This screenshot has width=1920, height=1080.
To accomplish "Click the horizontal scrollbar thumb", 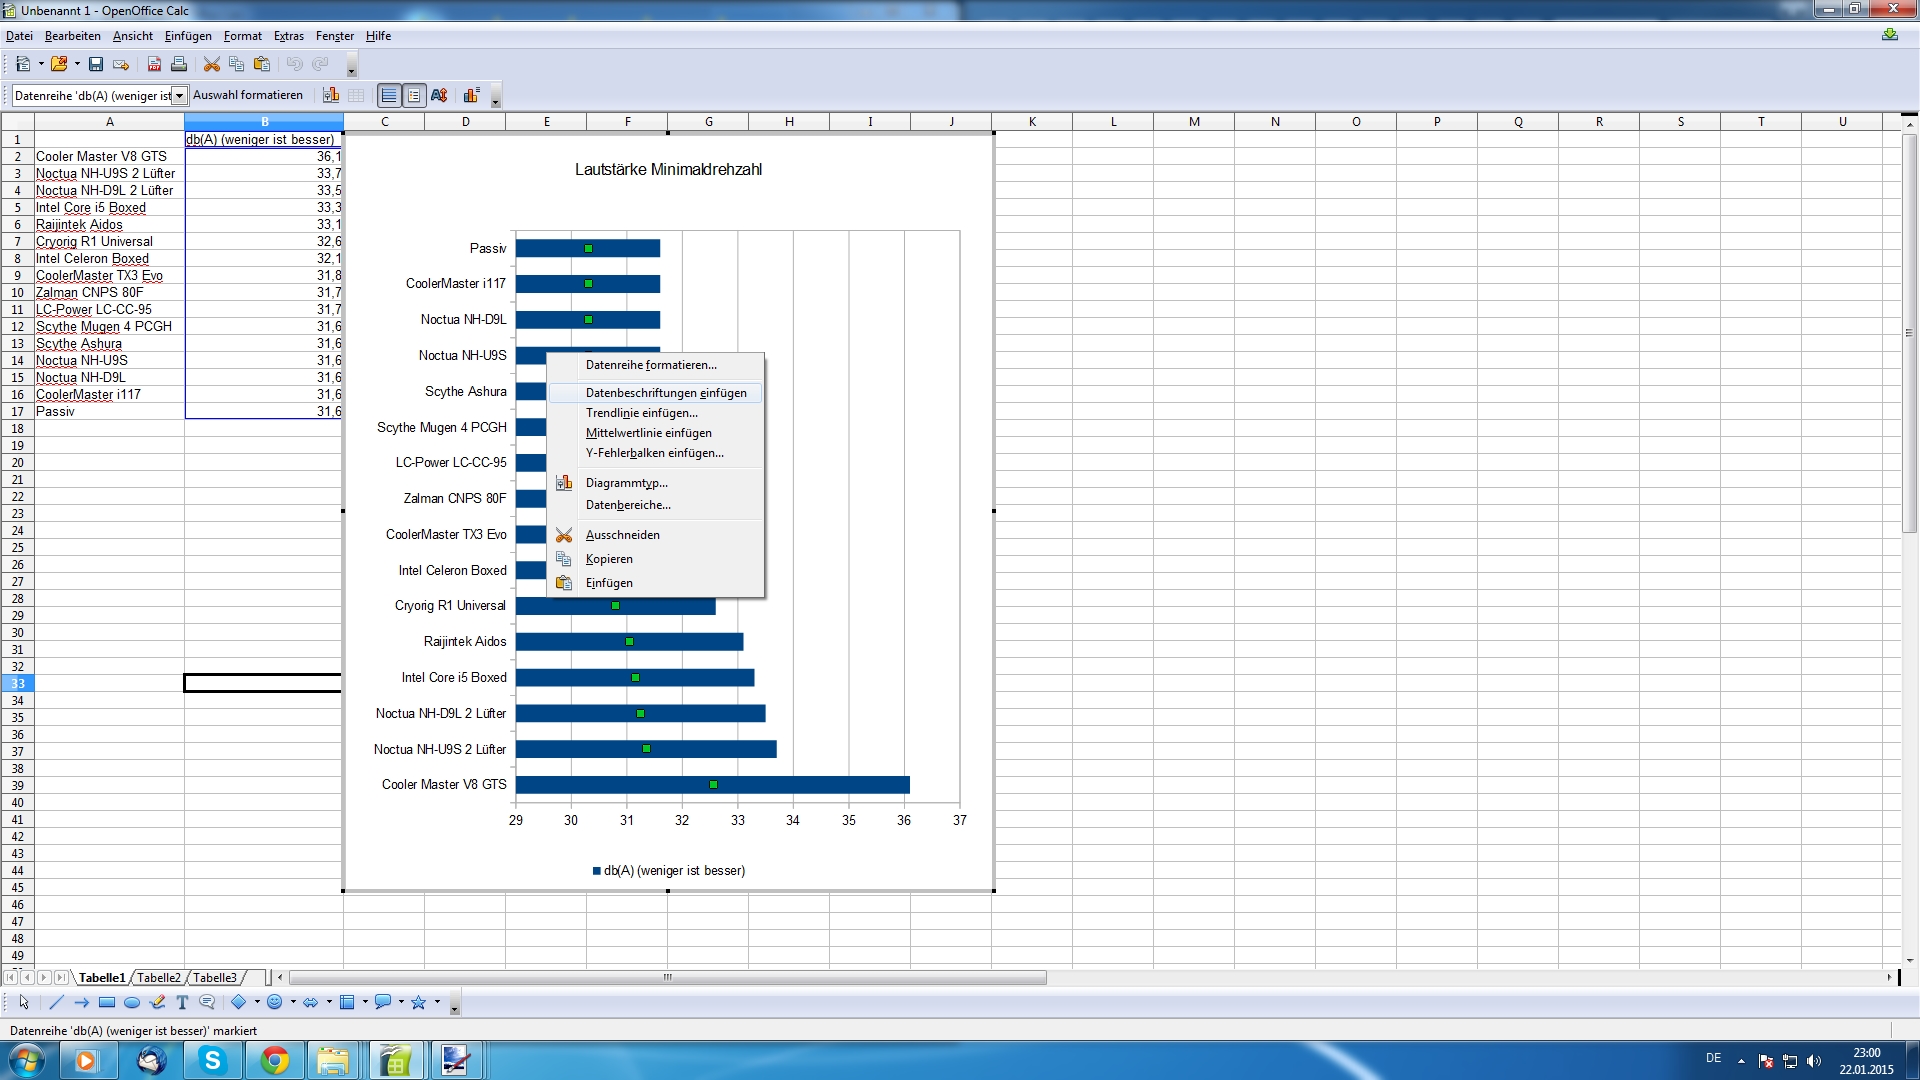I will (668, 978).
